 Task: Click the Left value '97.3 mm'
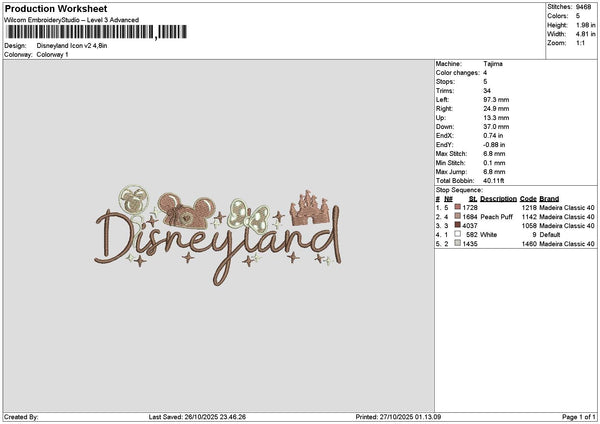coord(496,99)
